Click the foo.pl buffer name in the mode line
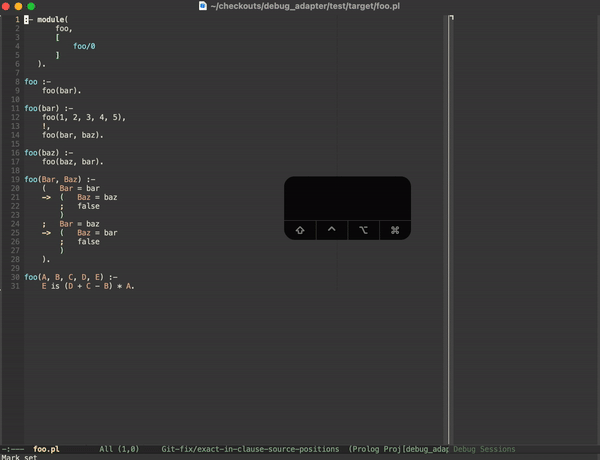600x460 pixels. click(x=46, y=449)
